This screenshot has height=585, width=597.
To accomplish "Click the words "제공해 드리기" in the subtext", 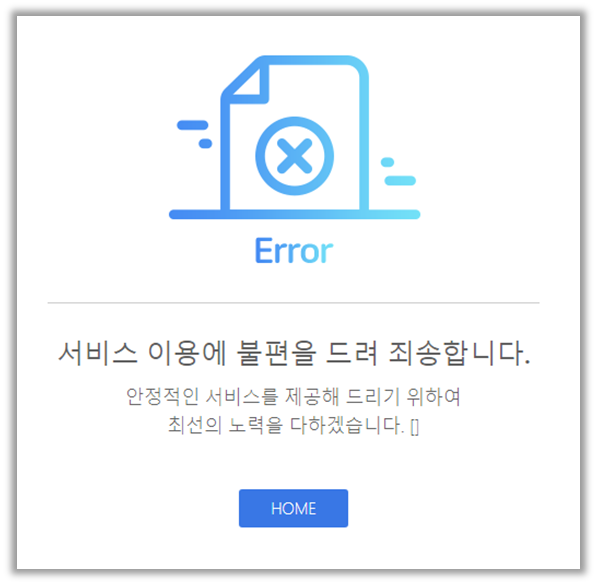I will tap(342, 396).
